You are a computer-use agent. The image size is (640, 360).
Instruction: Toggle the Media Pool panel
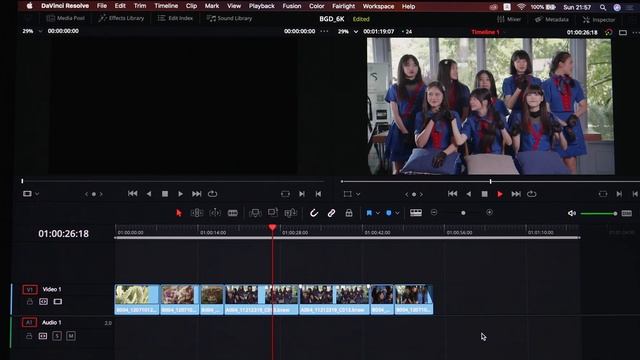click(x=65, y=18)
